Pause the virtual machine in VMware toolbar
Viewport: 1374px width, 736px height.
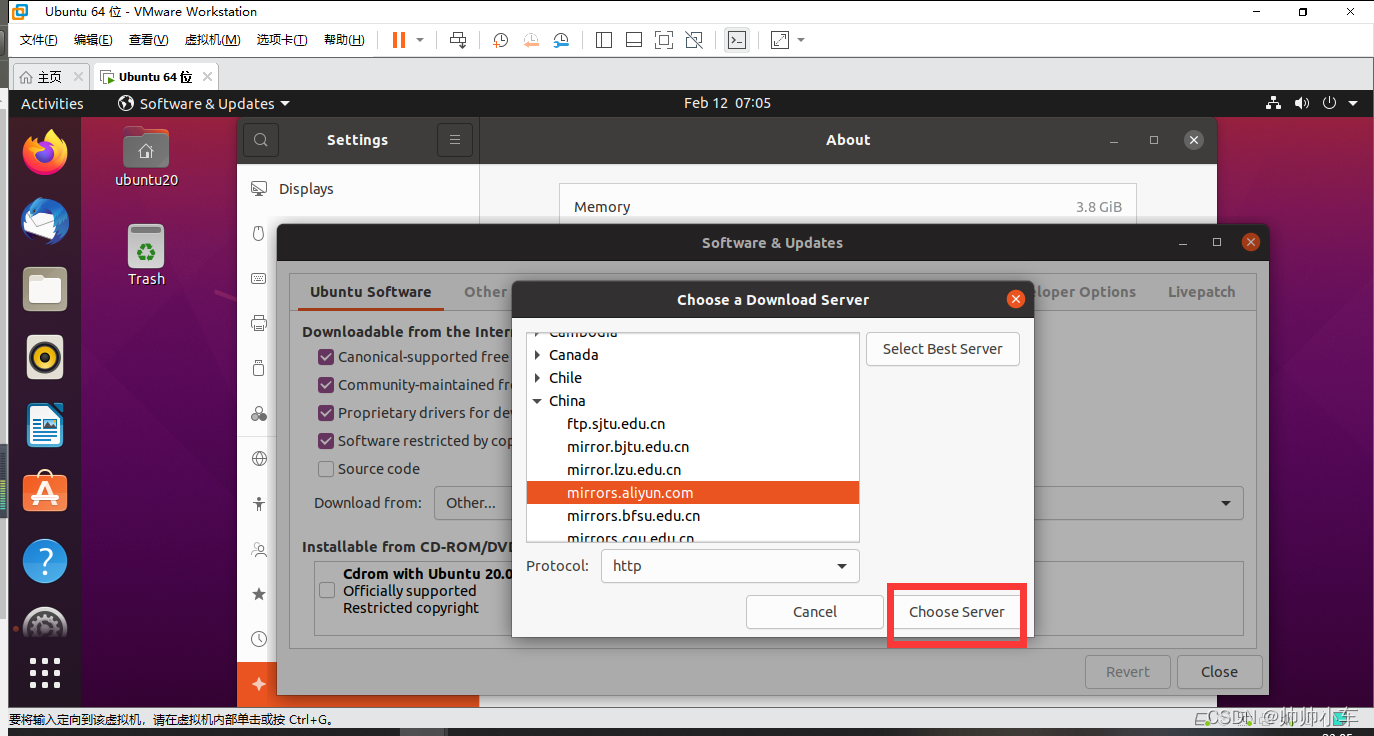click(399, 40)
